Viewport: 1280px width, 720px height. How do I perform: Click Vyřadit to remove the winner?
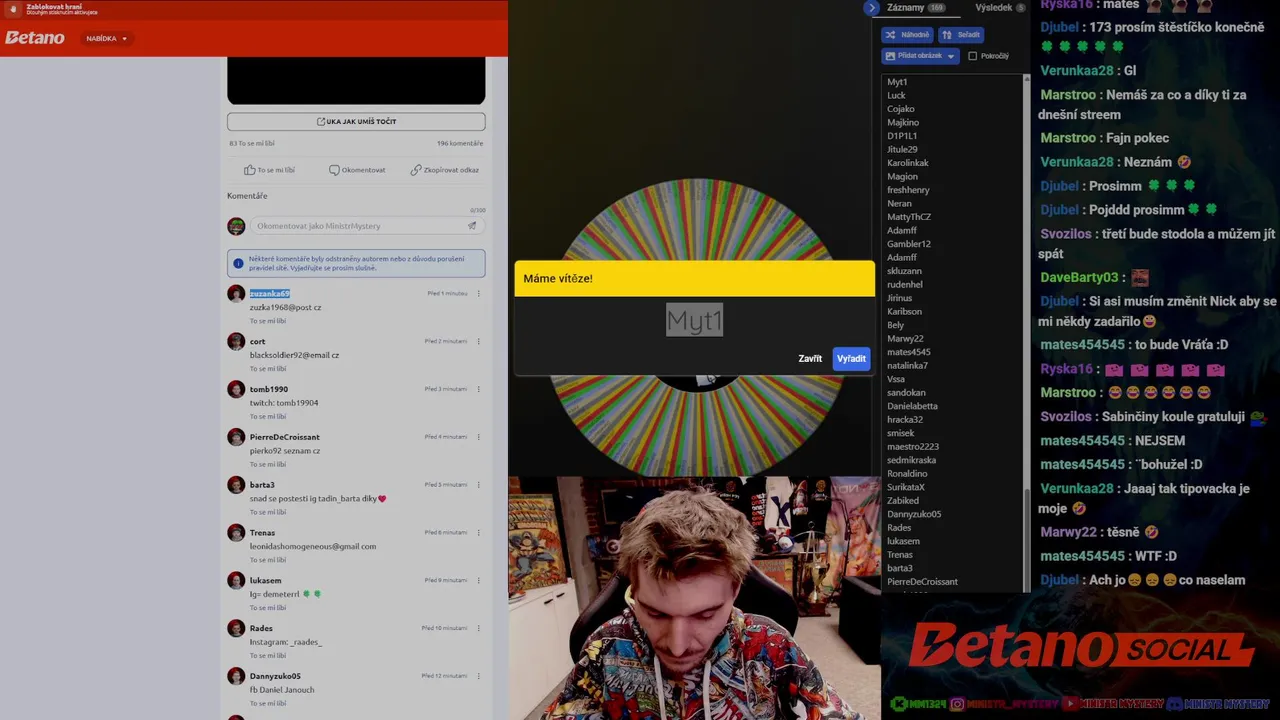pos(851,359)
